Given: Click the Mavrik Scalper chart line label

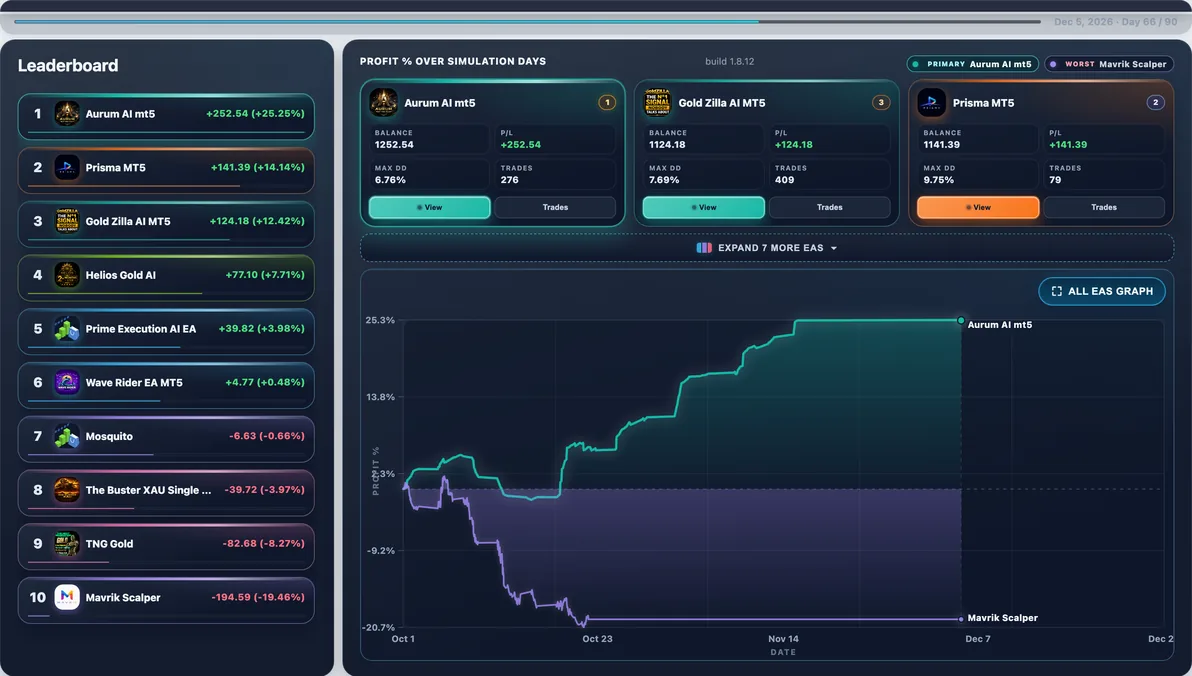Looking at the screenshot, I should [1002, 618].
